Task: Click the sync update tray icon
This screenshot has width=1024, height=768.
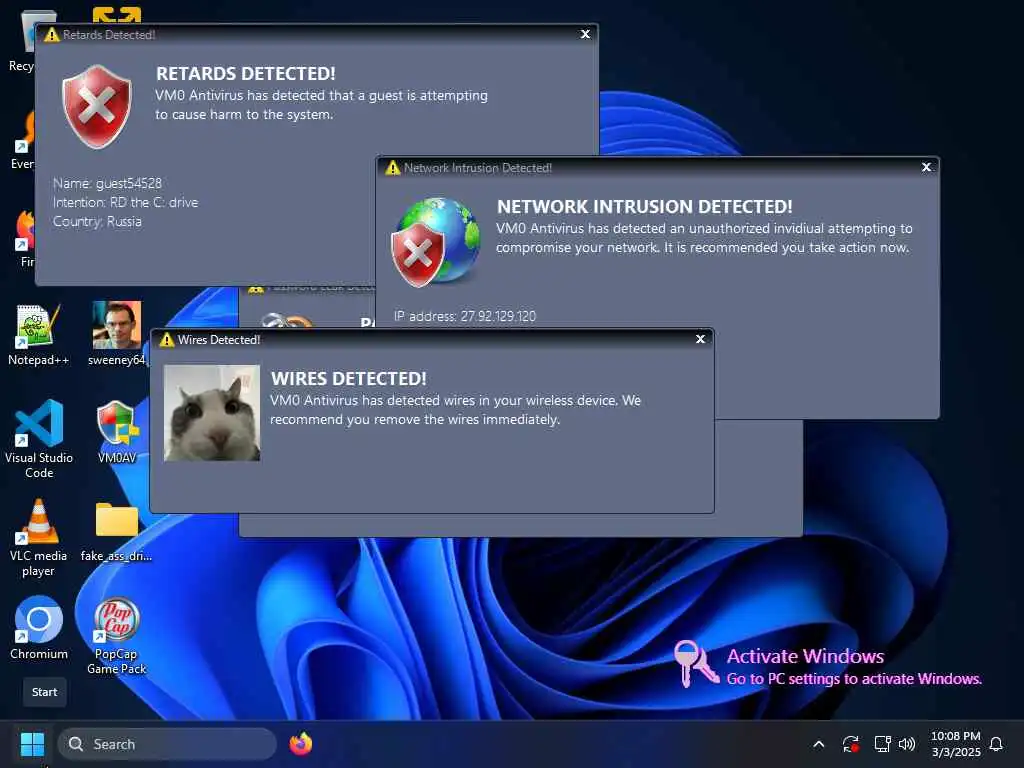Action: pos(850,744)
